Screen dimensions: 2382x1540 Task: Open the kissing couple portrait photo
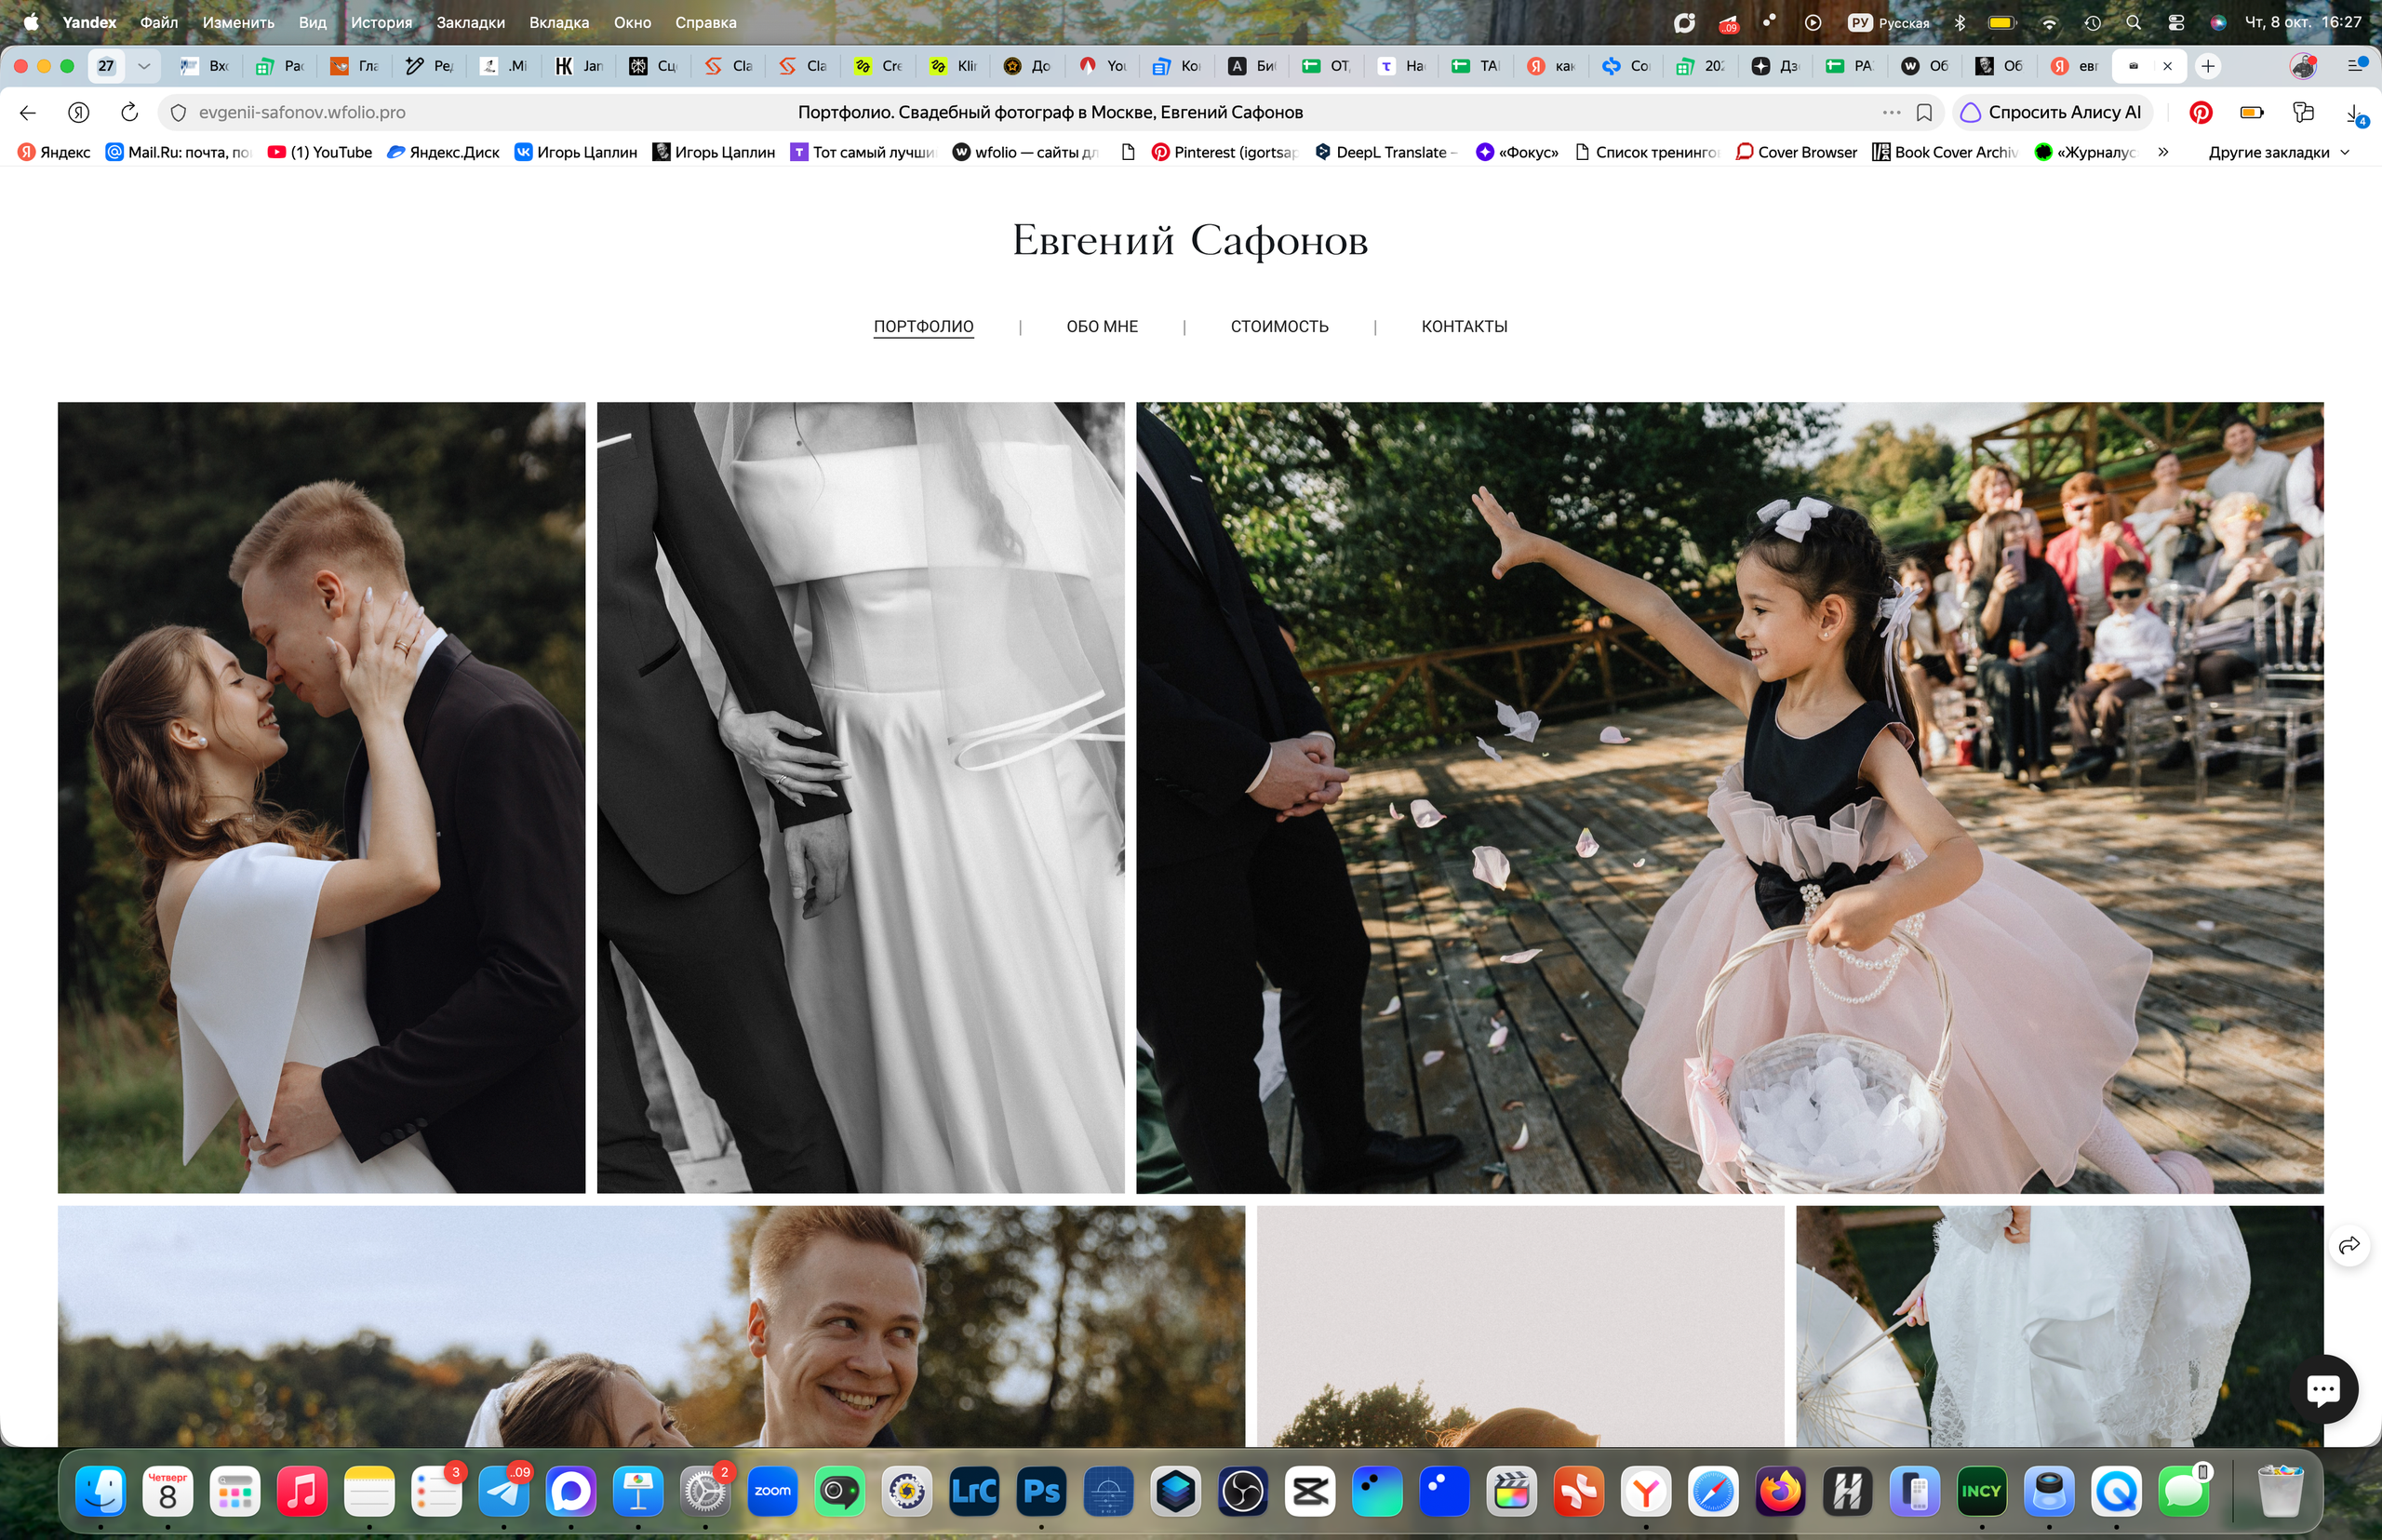pos(321,797)
